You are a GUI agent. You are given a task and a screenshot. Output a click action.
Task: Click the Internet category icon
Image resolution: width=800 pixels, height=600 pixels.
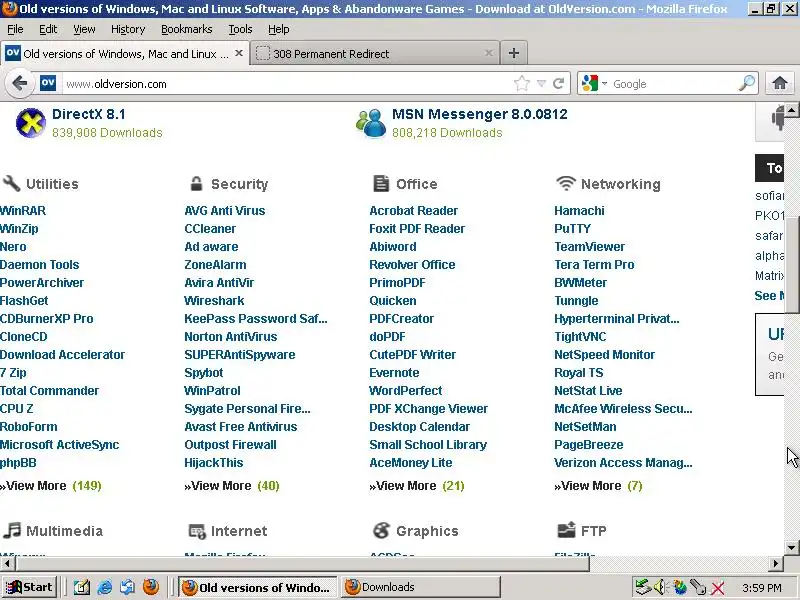tap(197, 531)
